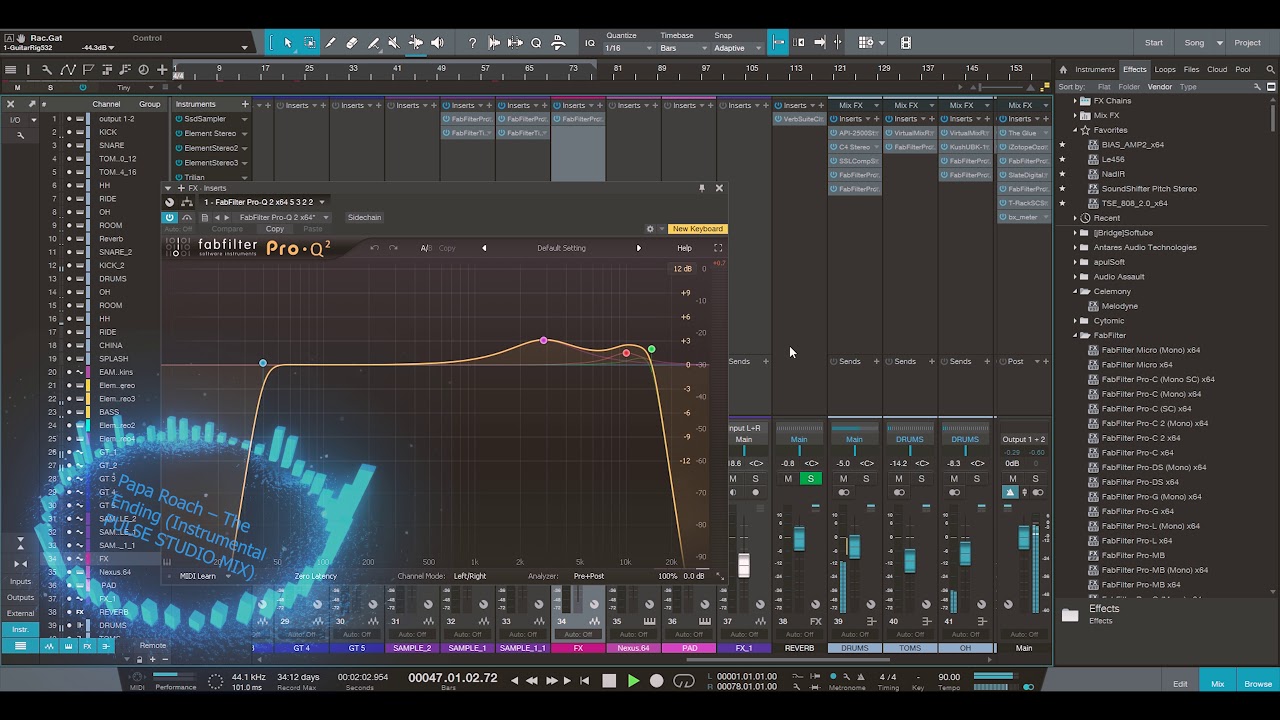The height and width of the screenshot is (720, 1280).
Task: Select the Paint pencil tool
Action: point(330,43)
